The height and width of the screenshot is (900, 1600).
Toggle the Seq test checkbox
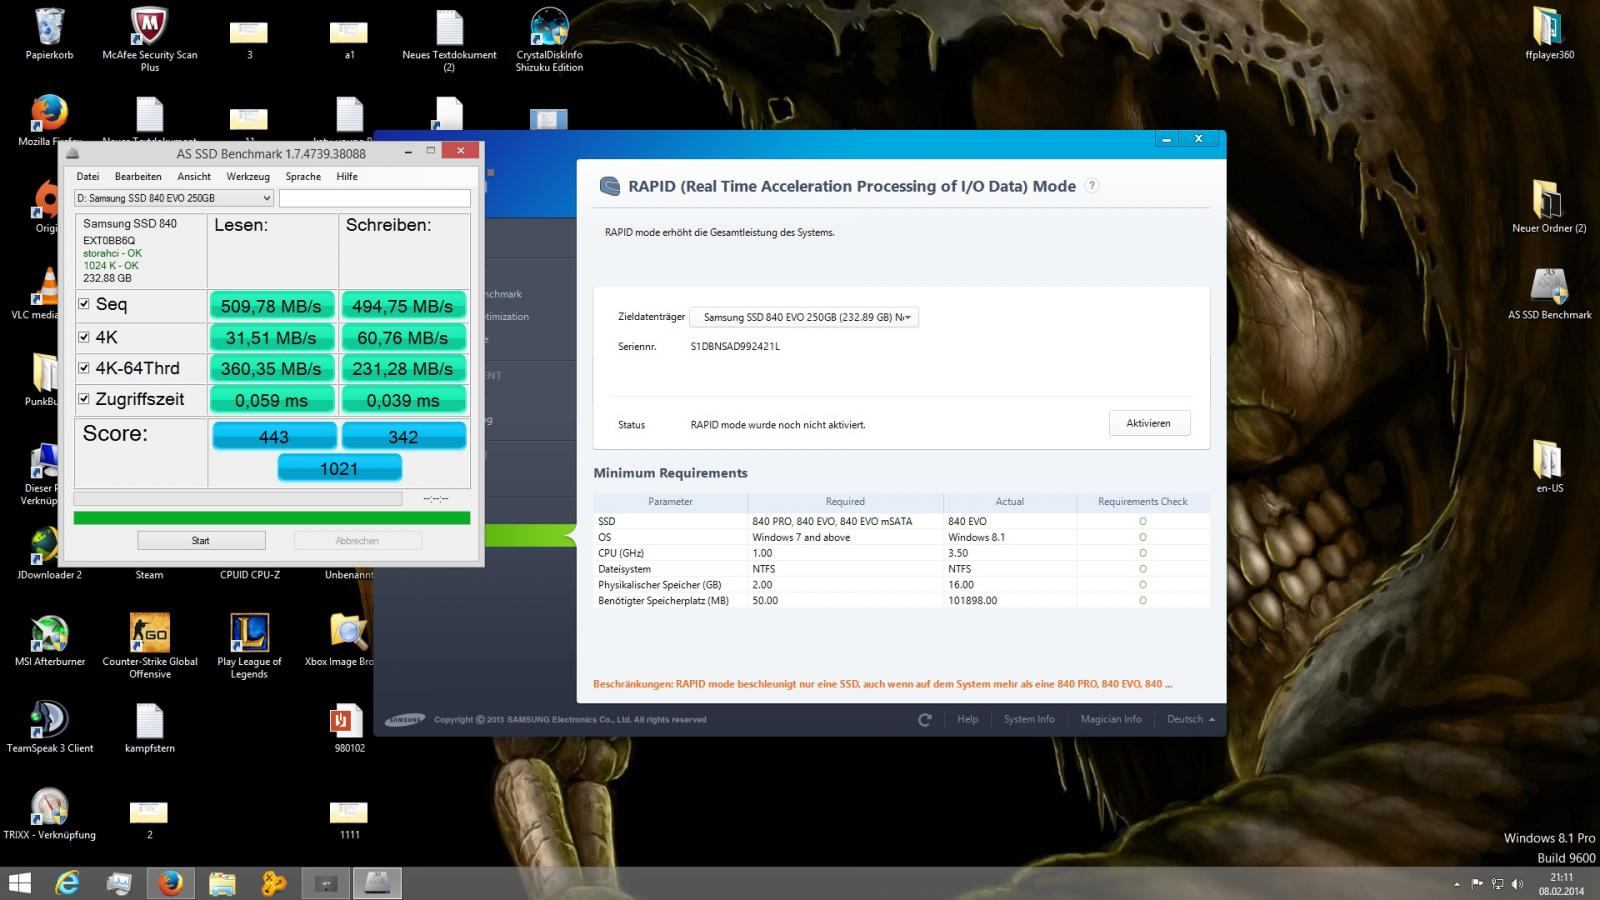click(x=84, y=304)
